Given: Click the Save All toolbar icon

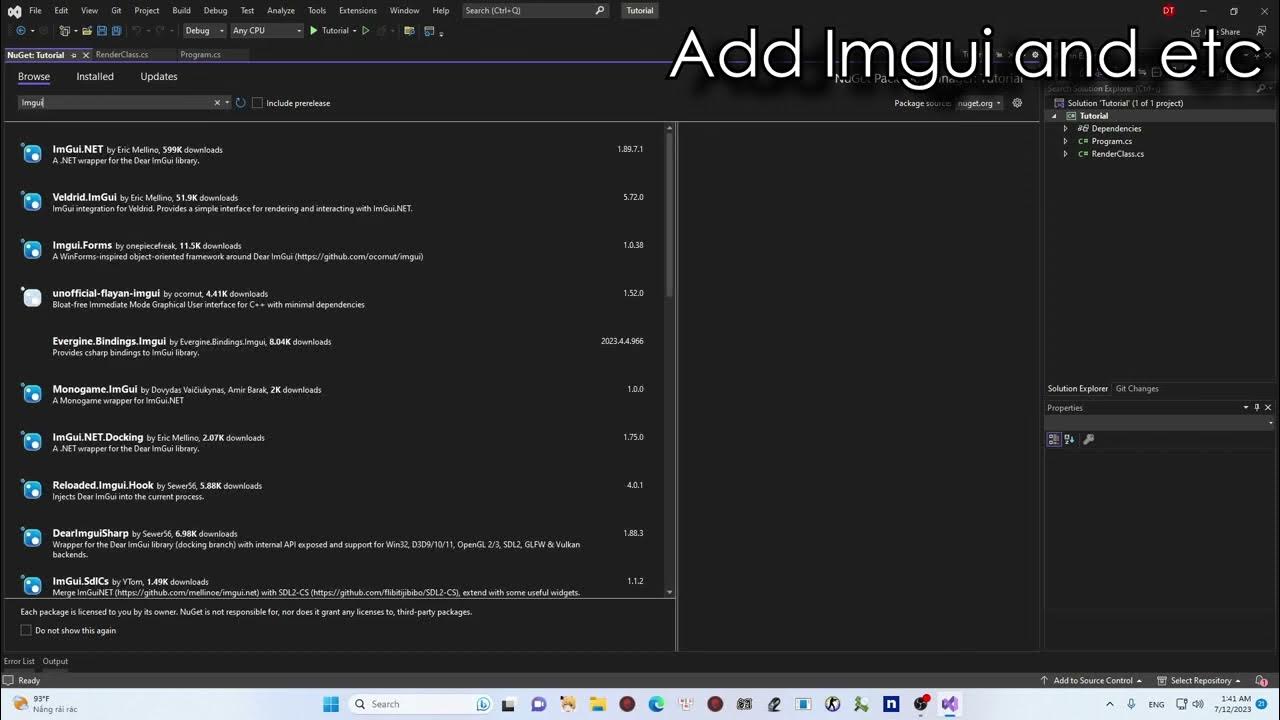Looking at the screenshot, I should [116, 31].
